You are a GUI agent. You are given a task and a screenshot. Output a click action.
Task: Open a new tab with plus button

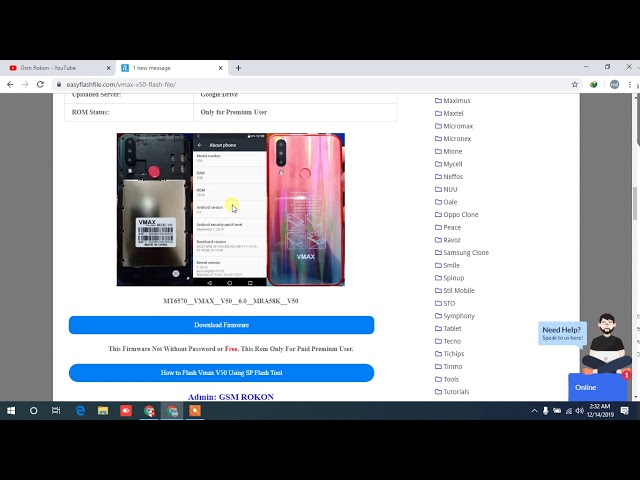click(x=238, y=68)
